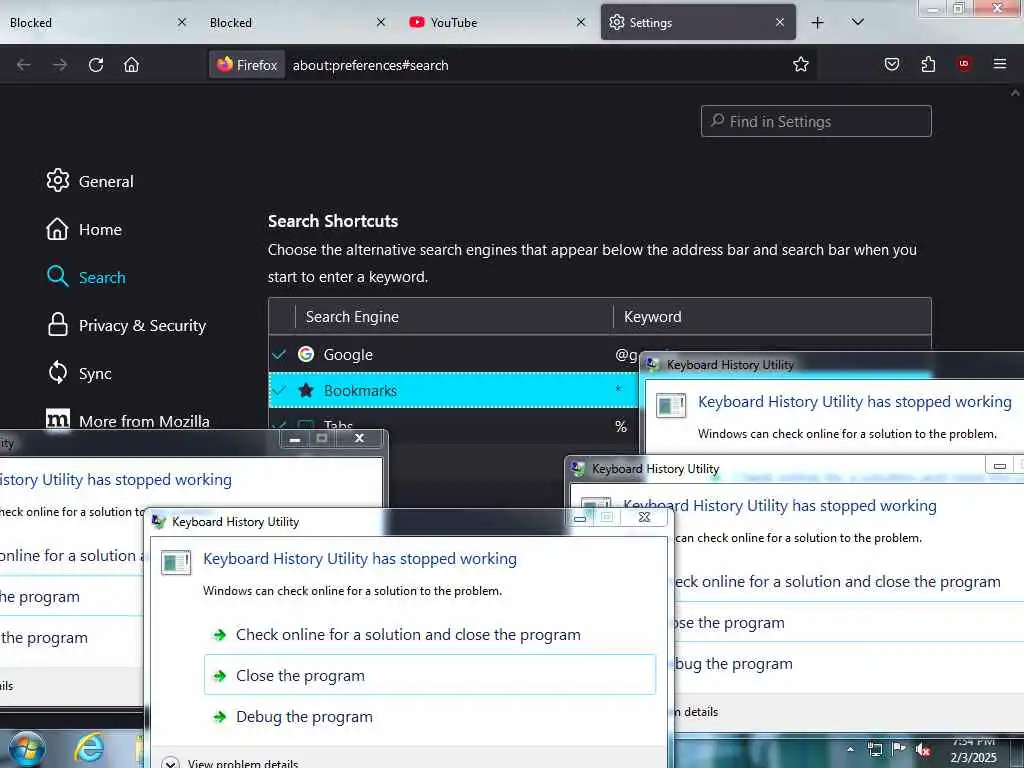Viewport: 1024px width, 768px height.
Task: Click the about:preferences#search address field
Action: tap(370, 65)
